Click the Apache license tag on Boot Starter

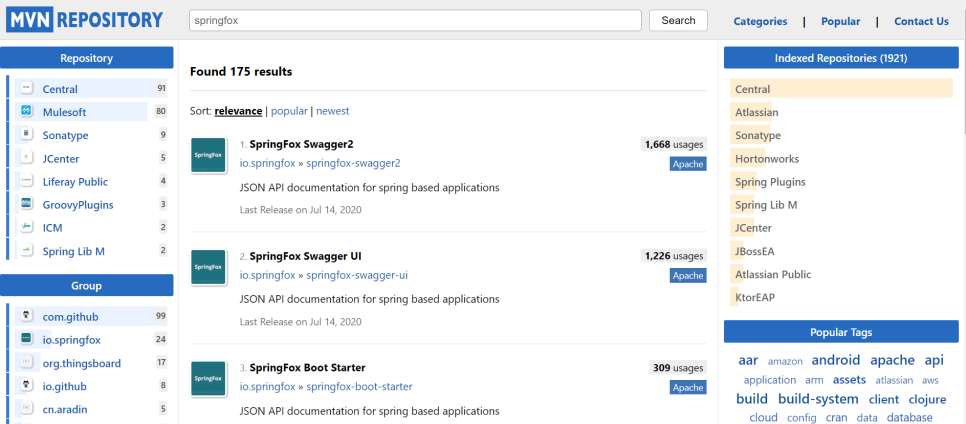[688, 388]
